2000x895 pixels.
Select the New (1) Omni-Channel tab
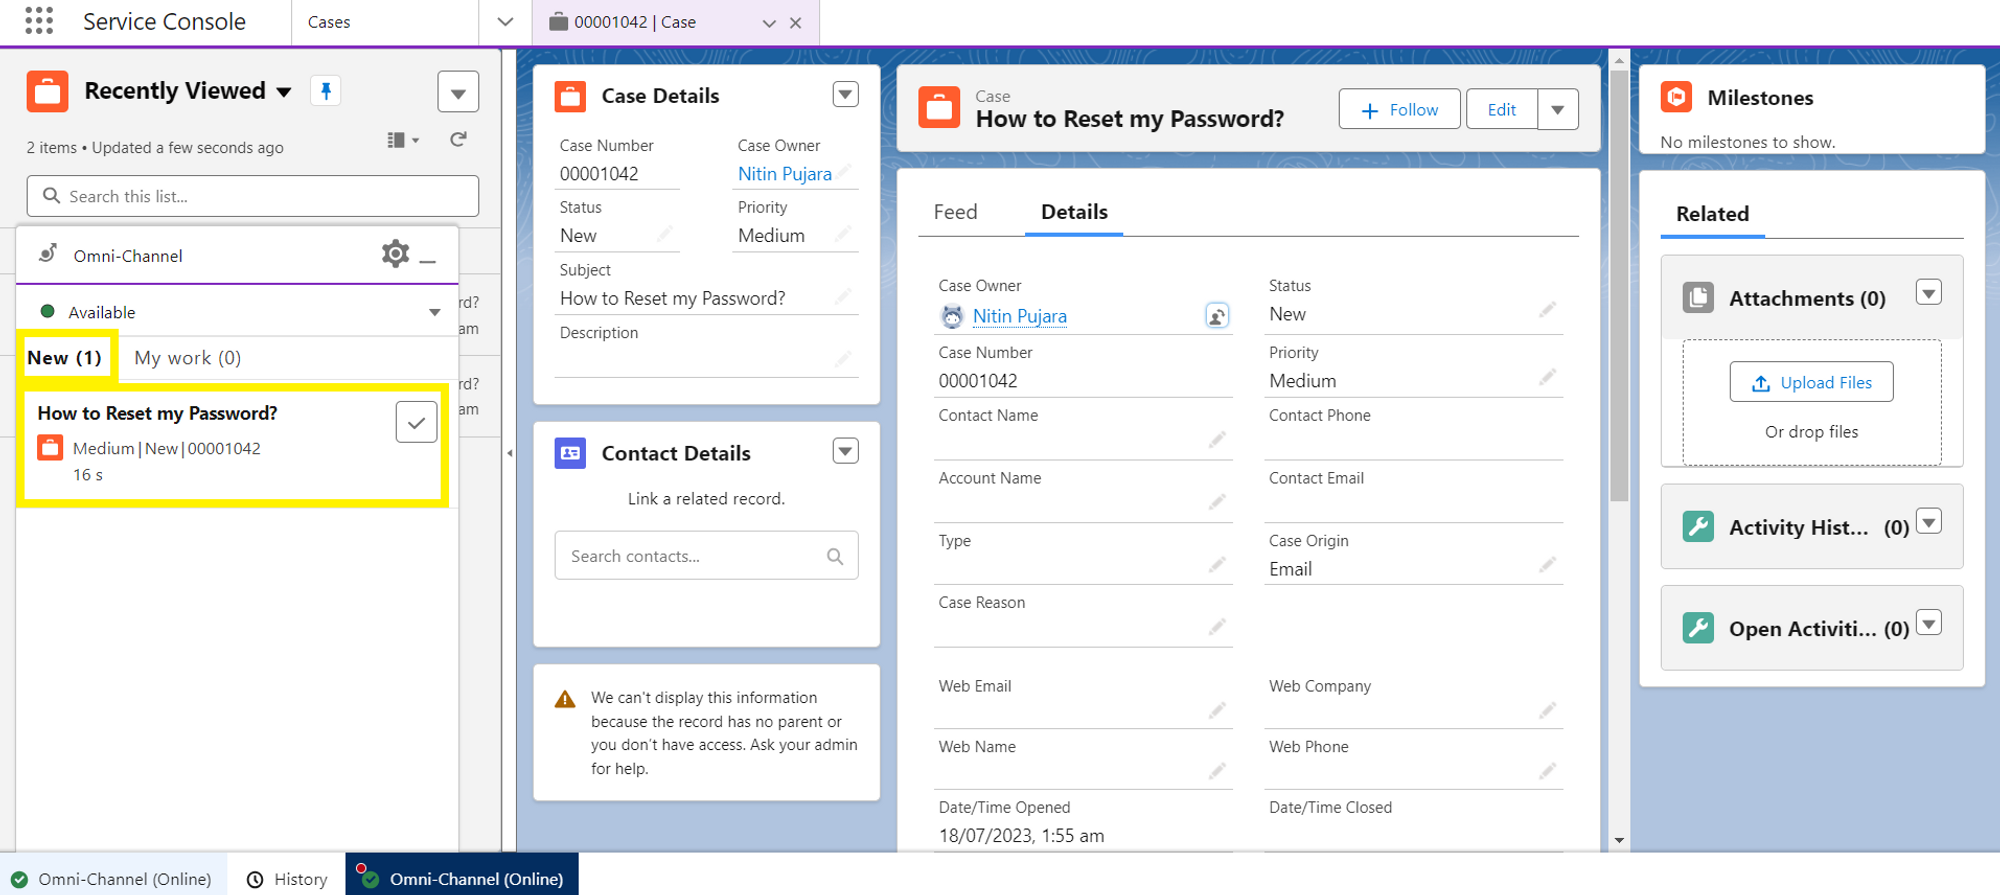(64, 358)
